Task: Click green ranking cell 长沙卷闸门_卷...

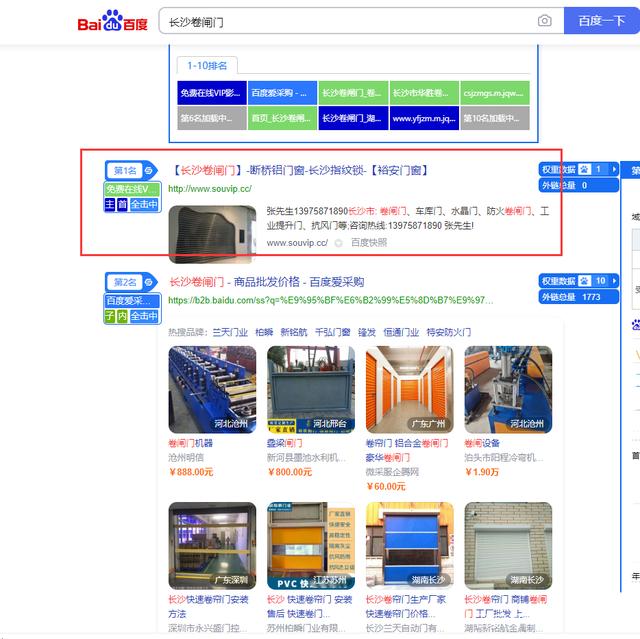Action: point(353,93)
